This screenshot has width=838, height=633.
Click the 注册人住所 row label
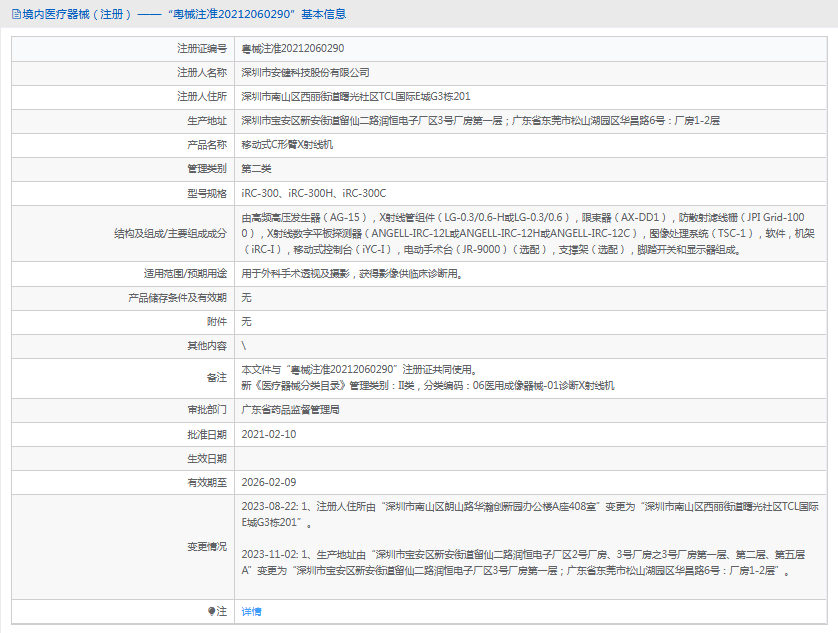point(202,97)
